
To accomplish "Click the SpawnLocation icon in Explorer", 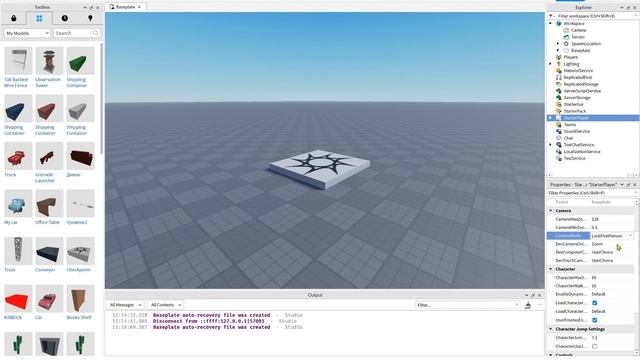I will (x=566, y=44).
